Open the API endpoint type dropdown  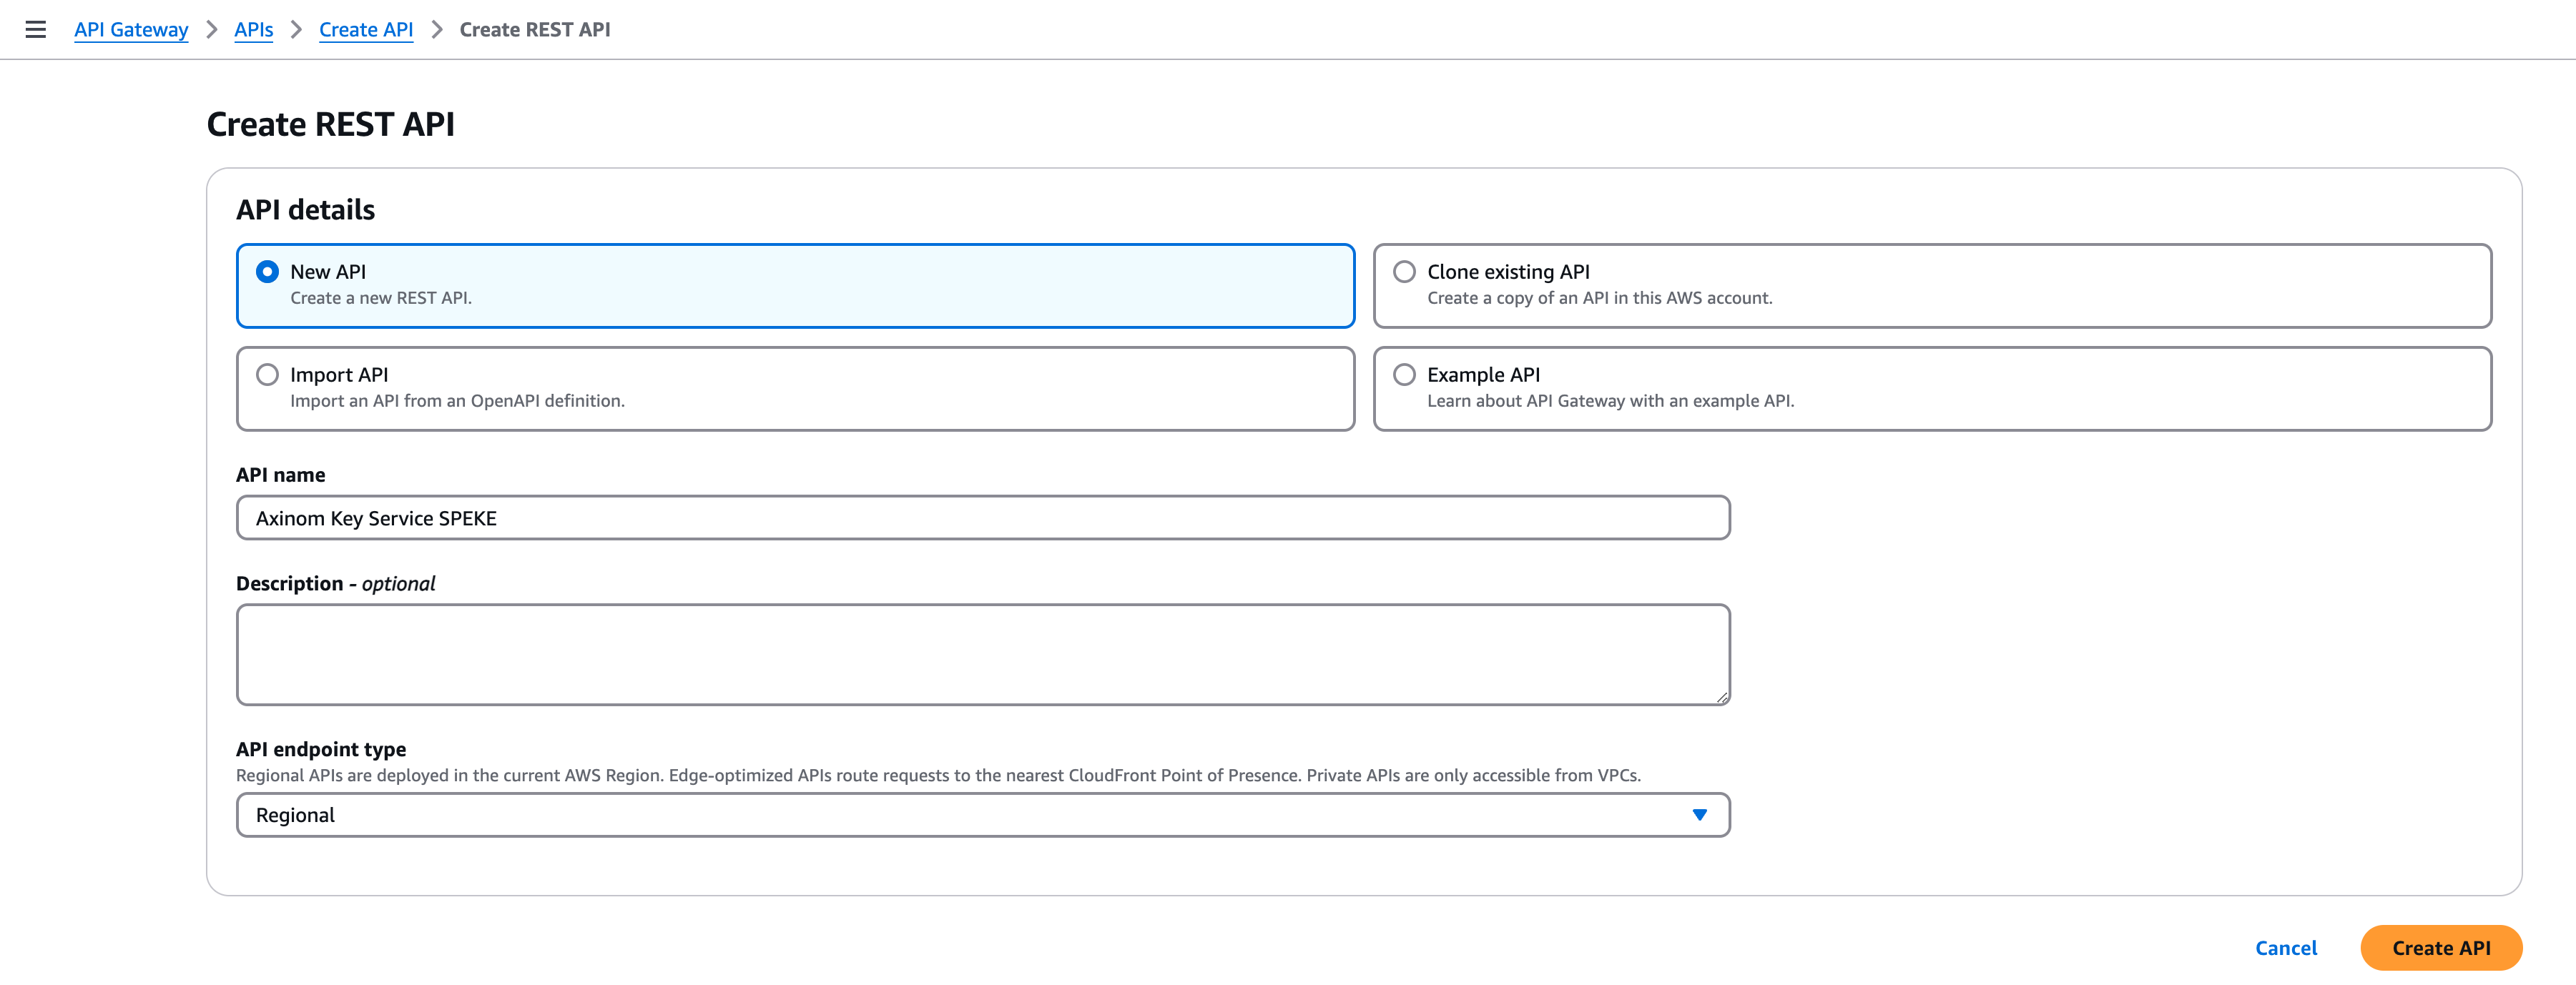coord(982,815)
